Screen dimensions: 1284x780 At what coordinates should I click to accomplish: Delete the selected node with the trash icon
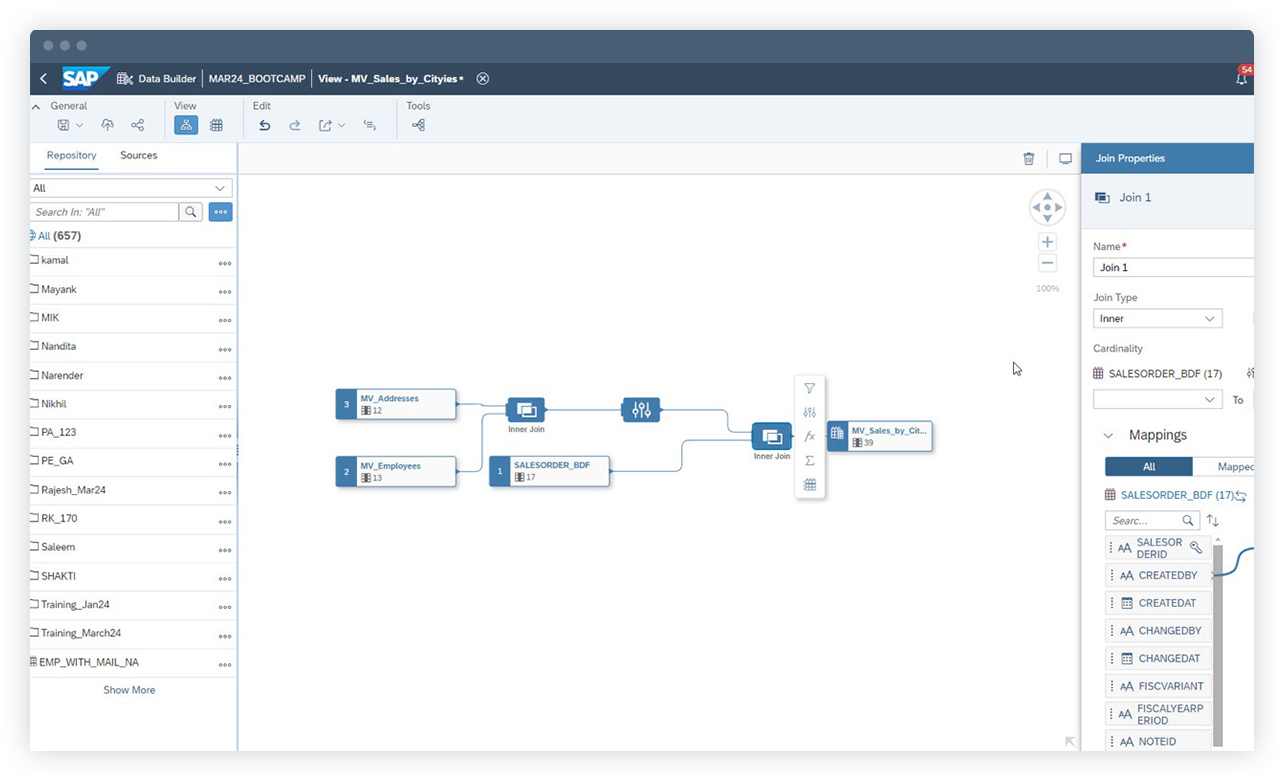1029,158
